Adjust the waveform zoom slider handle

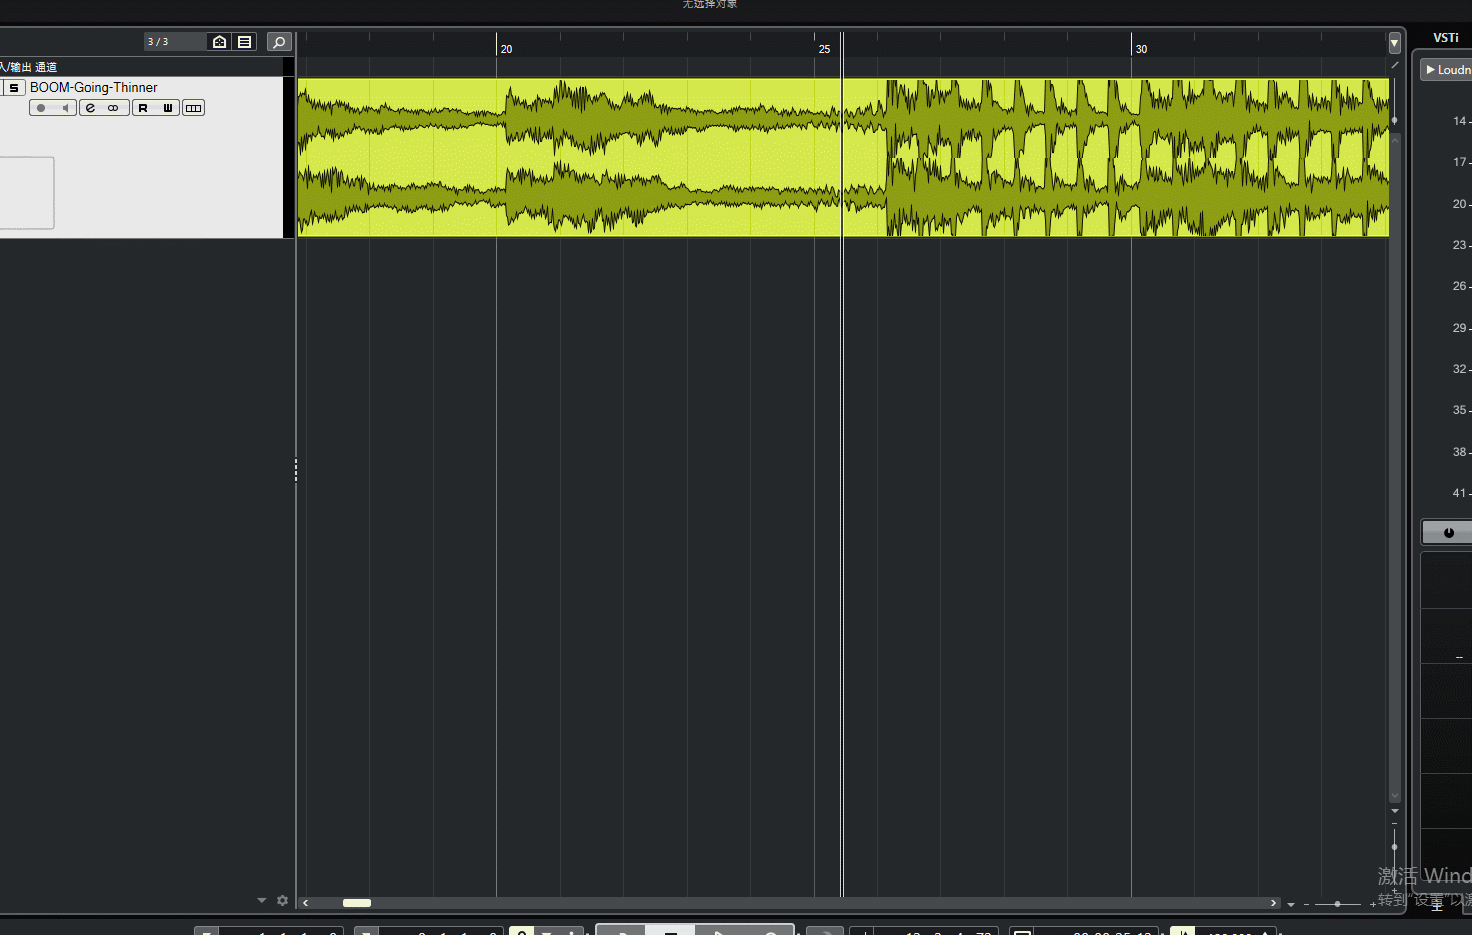tap(1394, 120)
